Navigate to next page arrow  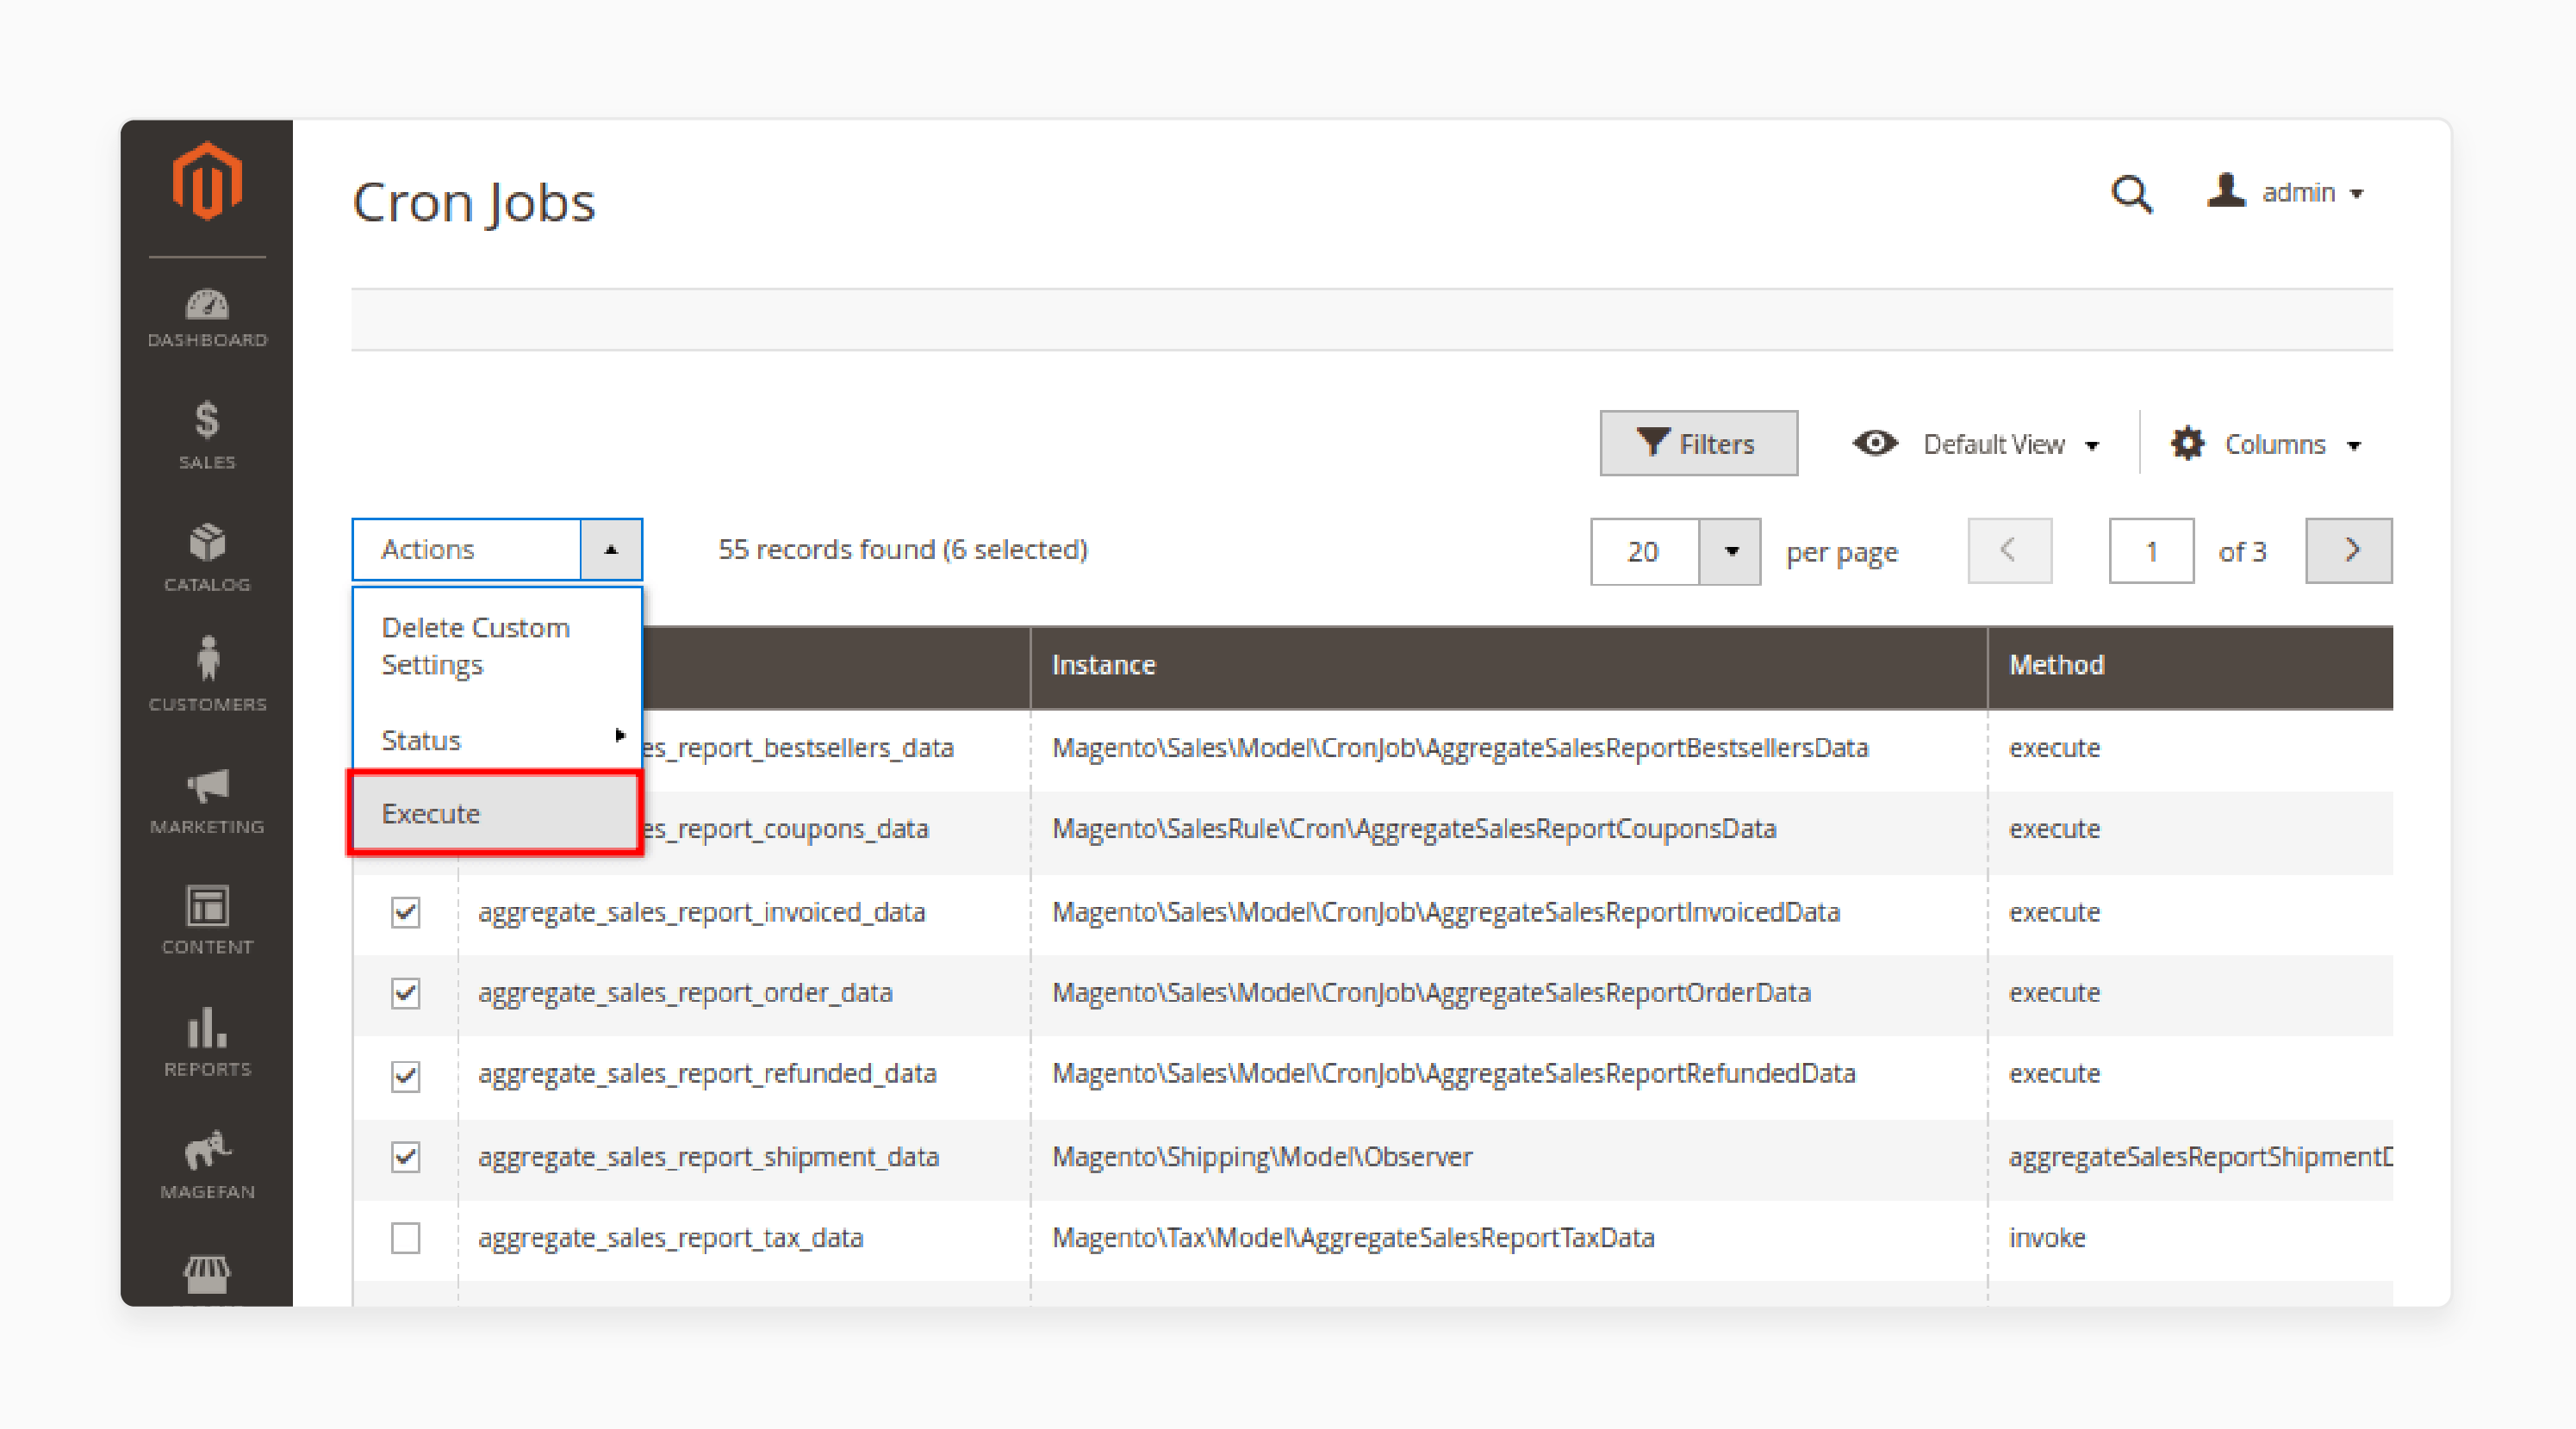pyautogui.click(x=2353, y=549)
